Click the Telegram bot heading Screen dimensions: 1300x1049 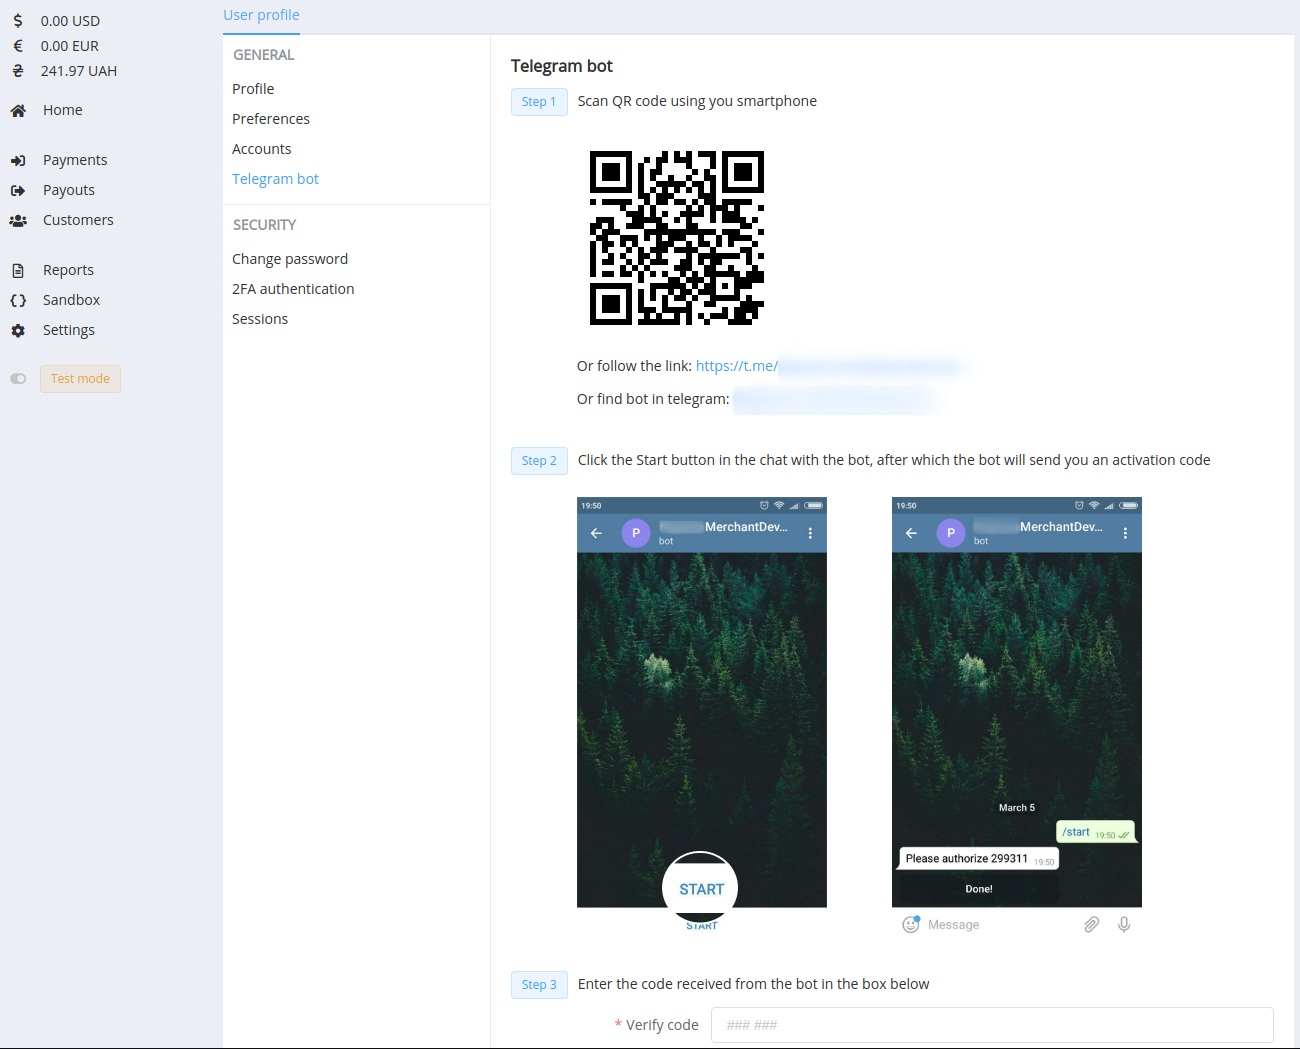click(561, 66)
